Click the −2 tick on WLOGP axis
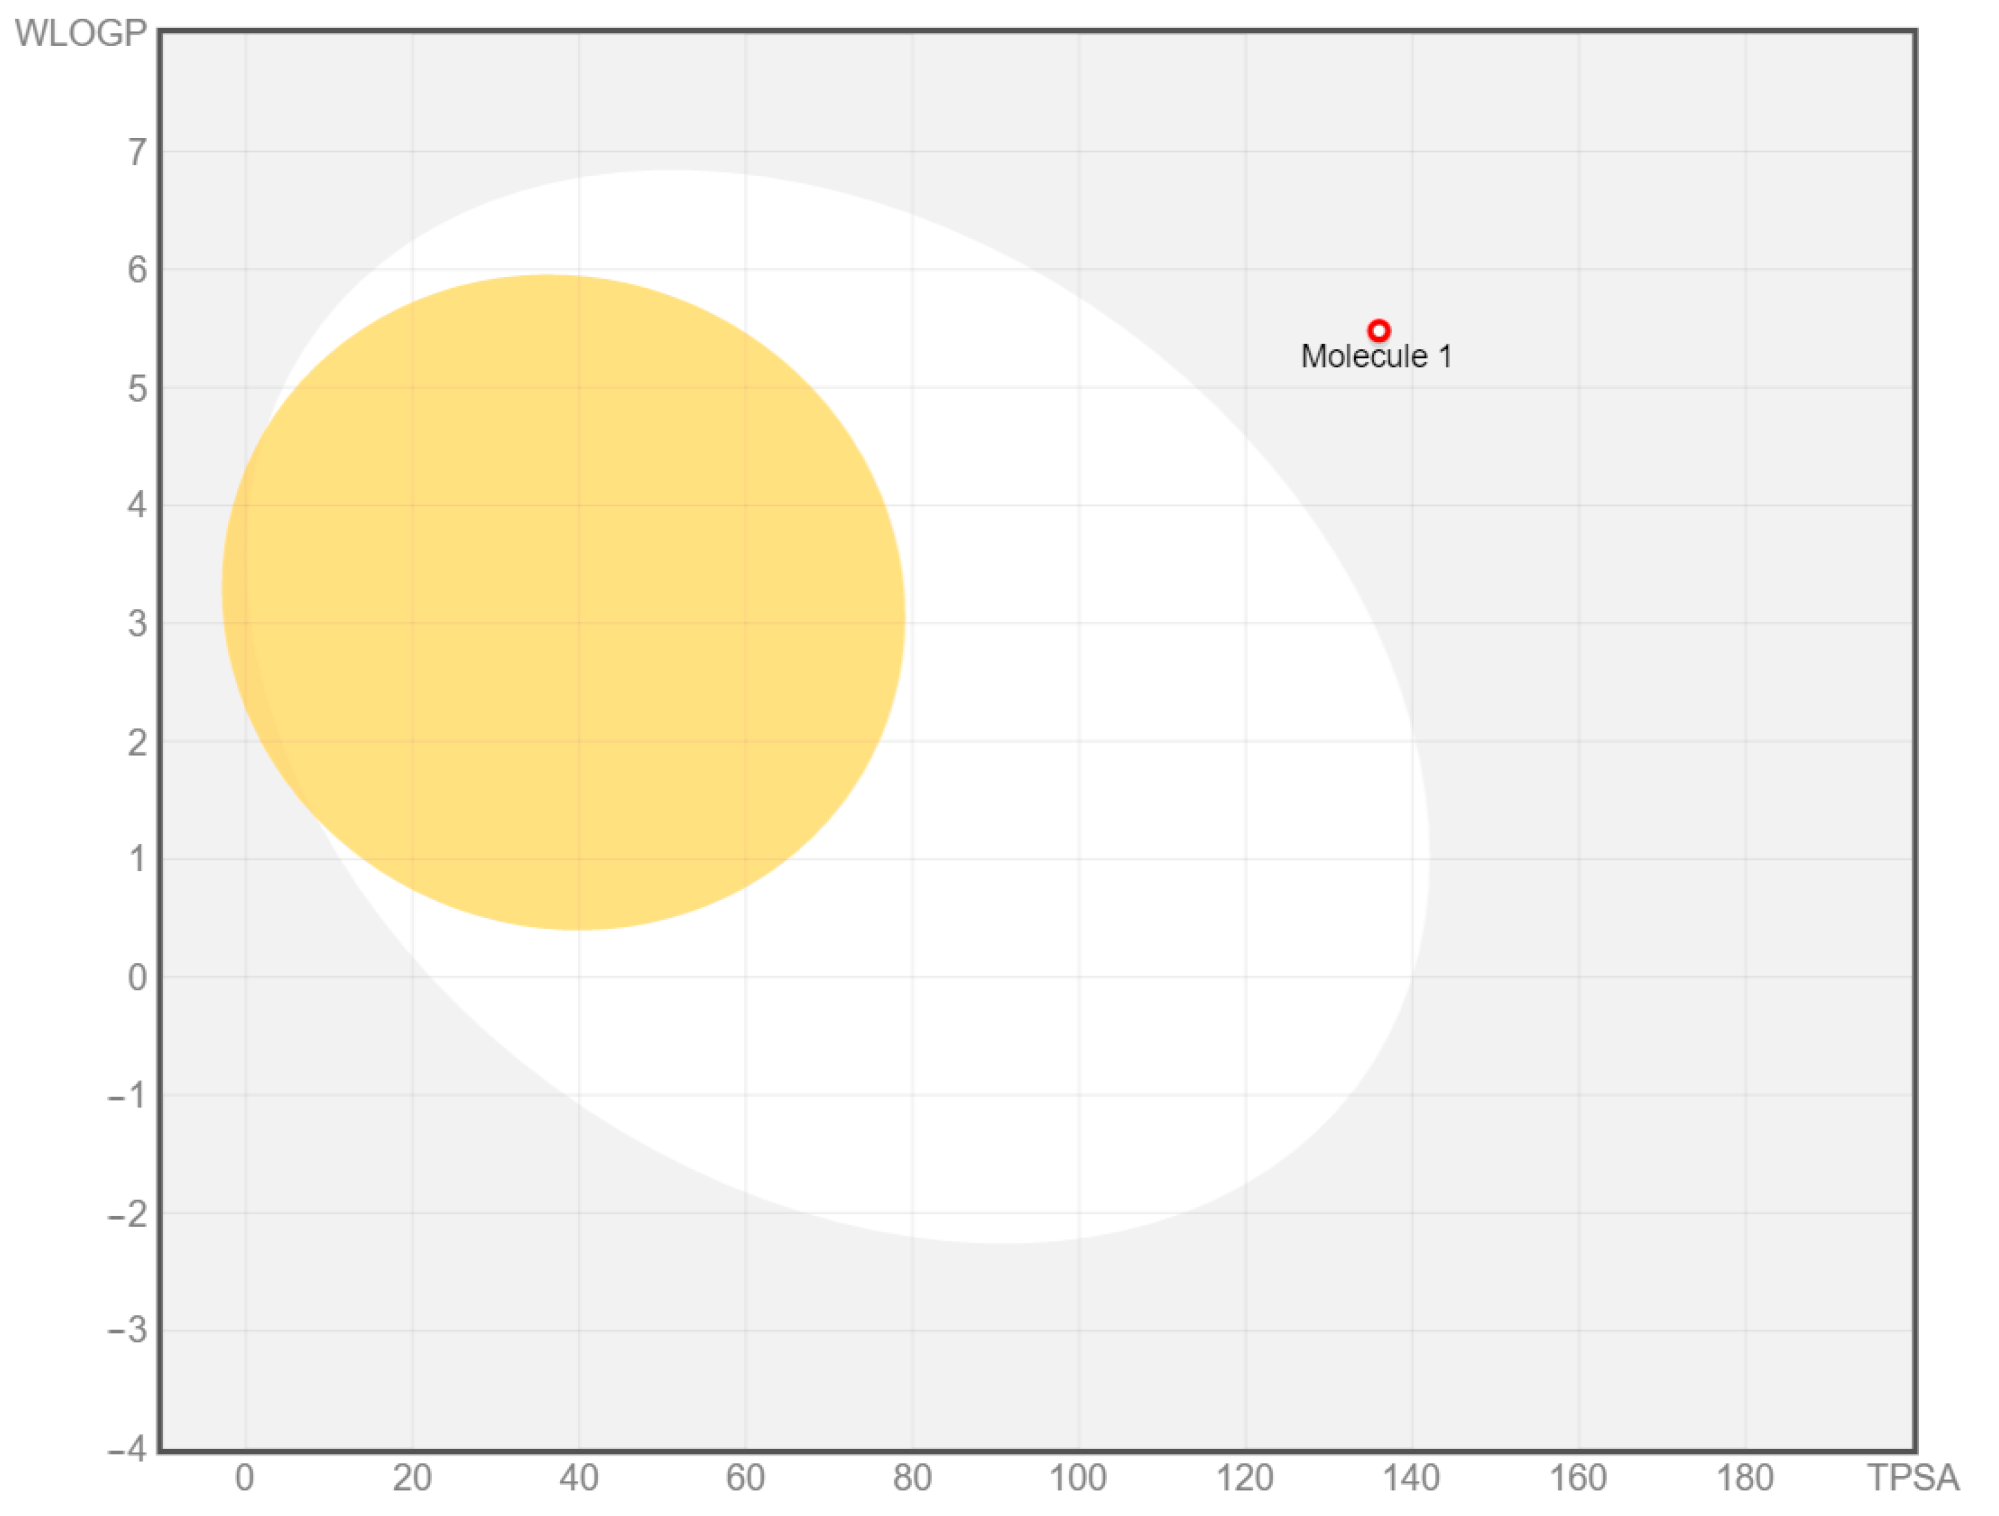Screen dimensions: 1999x1516 127,1213
